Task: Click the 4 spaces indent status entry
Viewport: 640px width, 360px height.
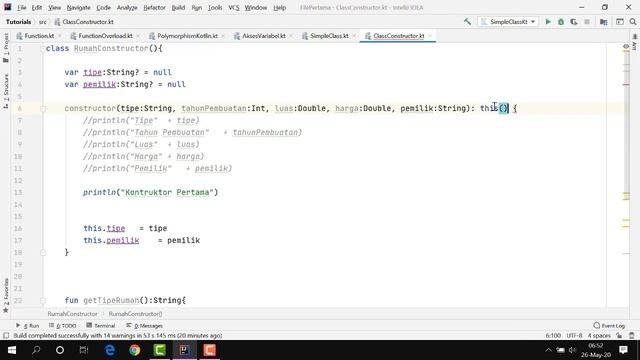Action: coord(599,336)
